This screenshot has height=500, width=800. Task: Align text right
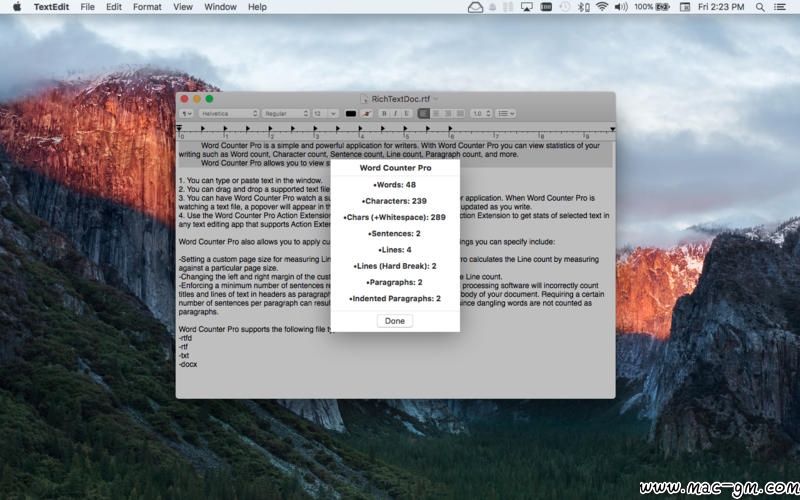[447, 113]
